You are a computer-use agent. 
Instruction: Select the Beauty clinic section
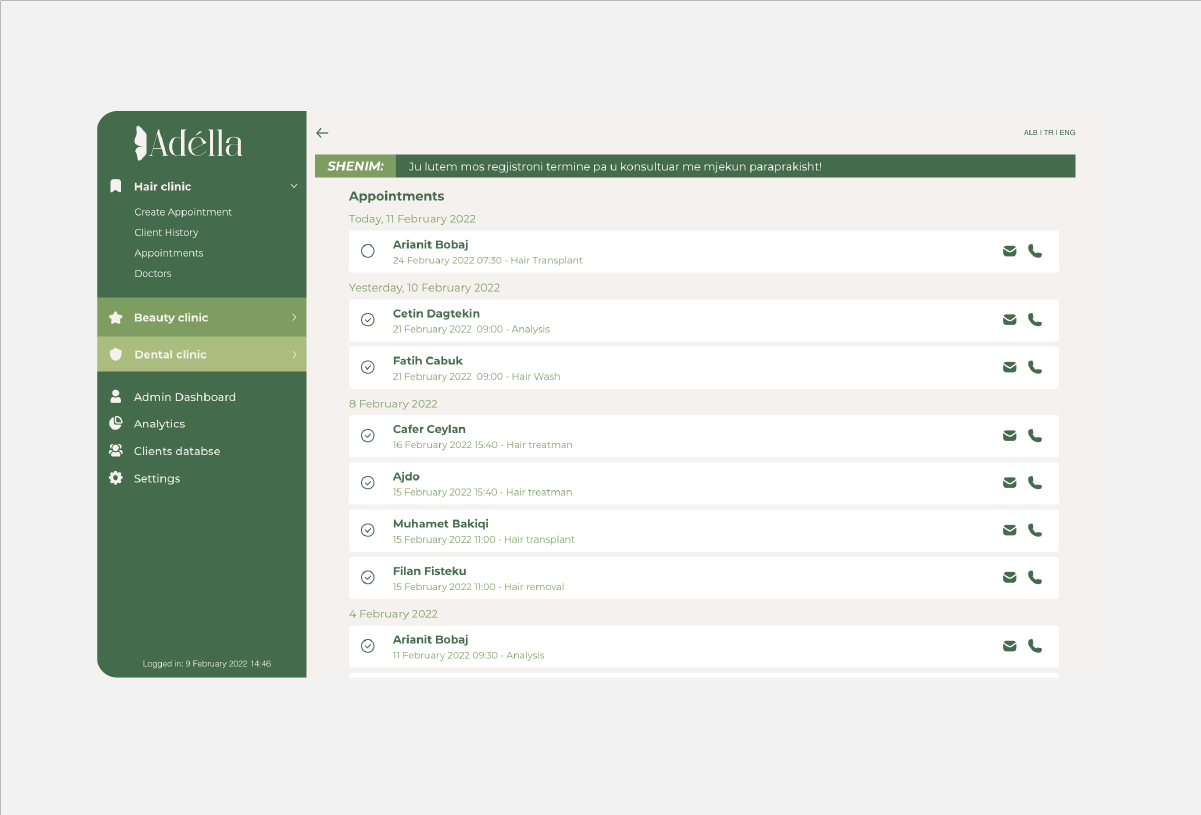[x=202, y=318]
